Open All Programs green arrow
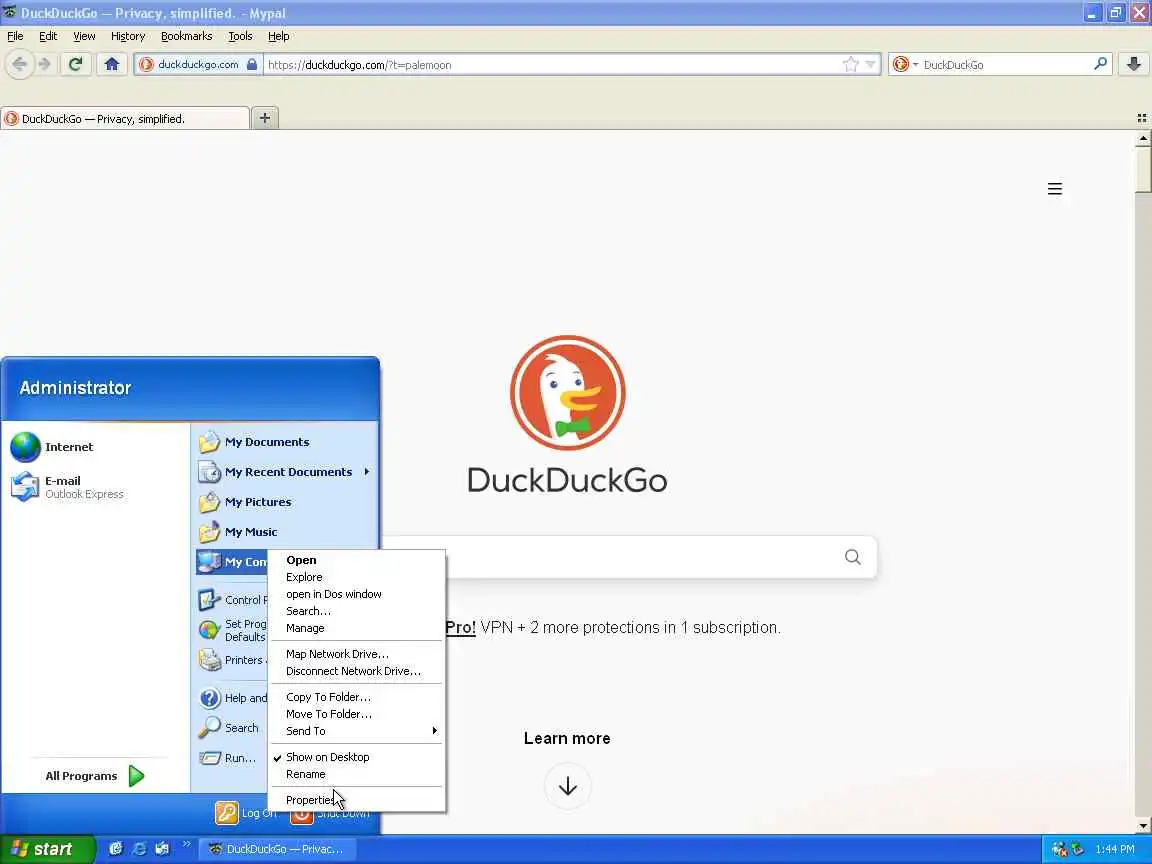This screenshot has height=864, width=1152. 136,776
